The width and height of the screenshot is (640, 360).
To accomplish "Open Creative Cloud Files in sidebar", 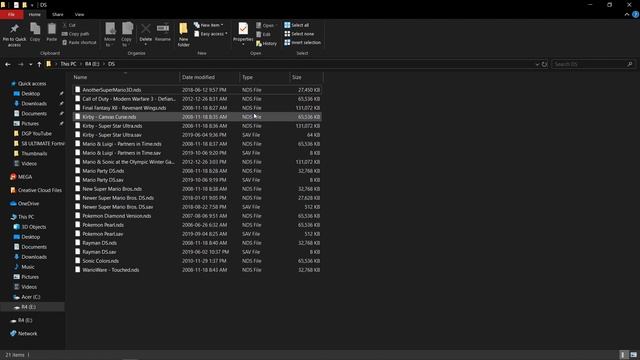I will [40, 190].
